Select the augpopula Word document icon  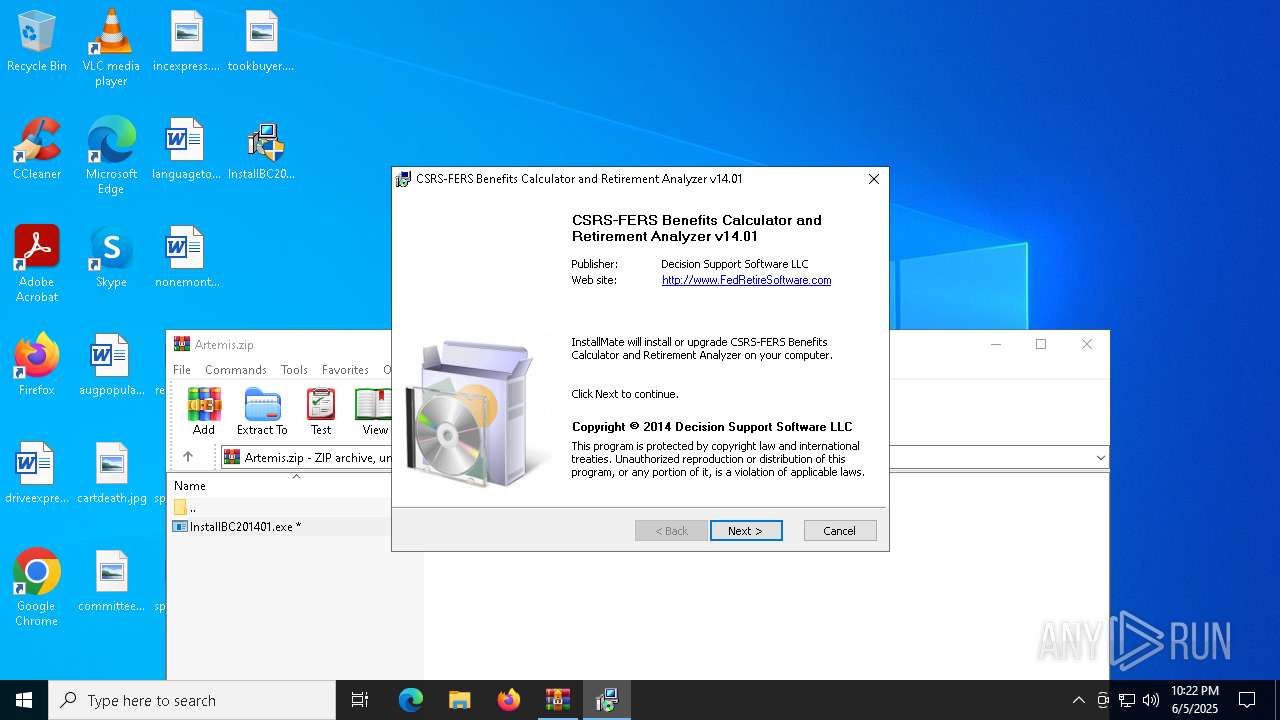click(111, 366)
